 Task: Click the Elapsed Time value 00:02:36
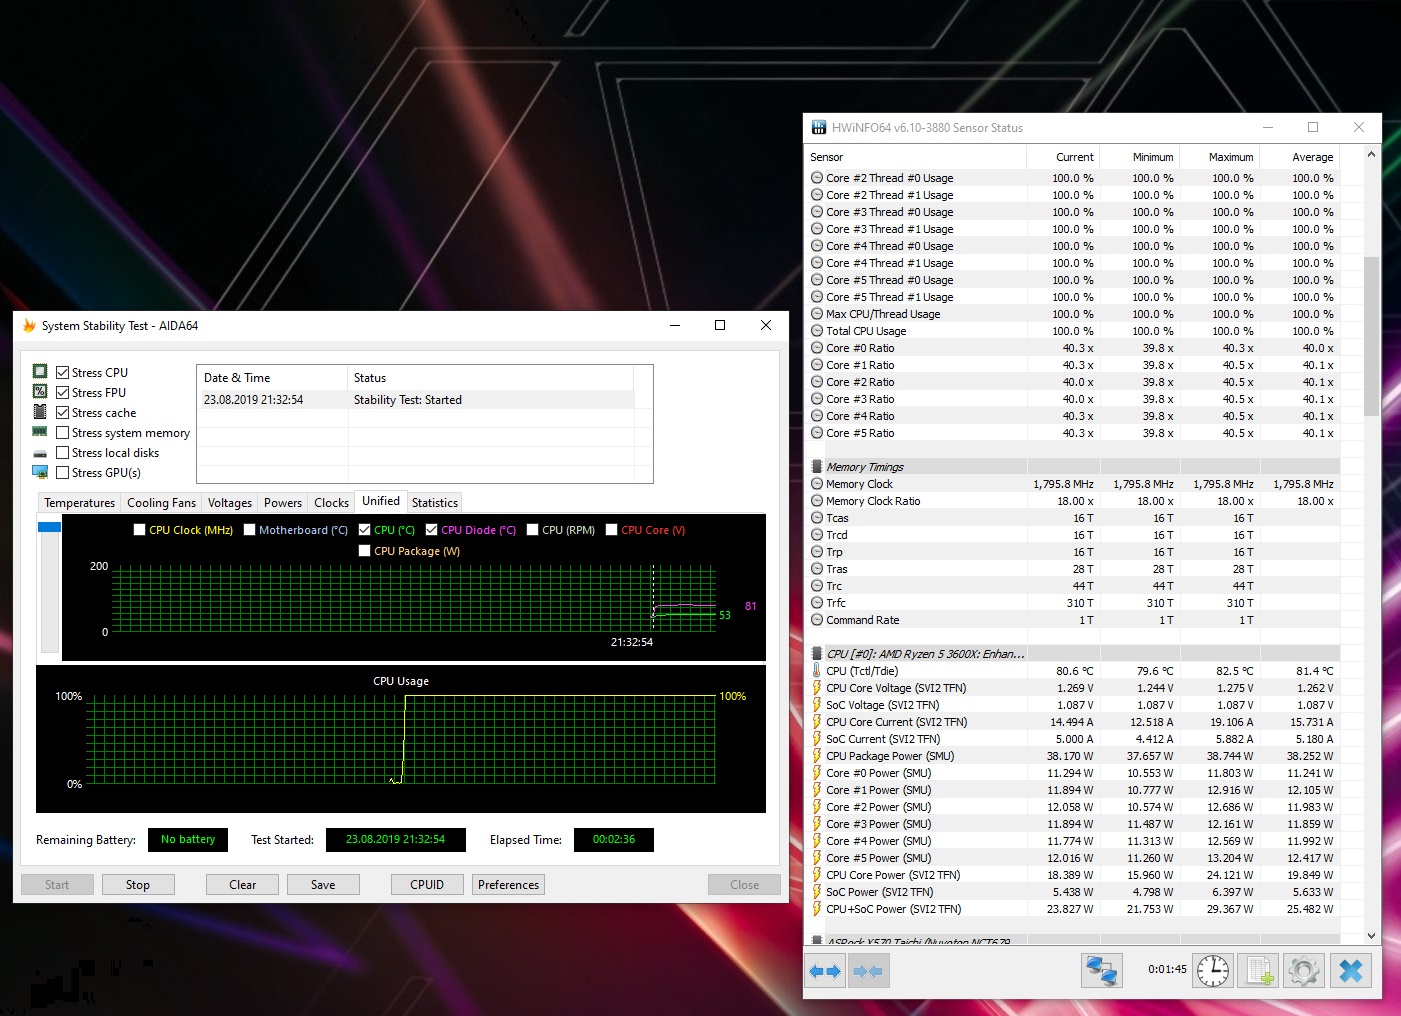[x=614, y=840]
